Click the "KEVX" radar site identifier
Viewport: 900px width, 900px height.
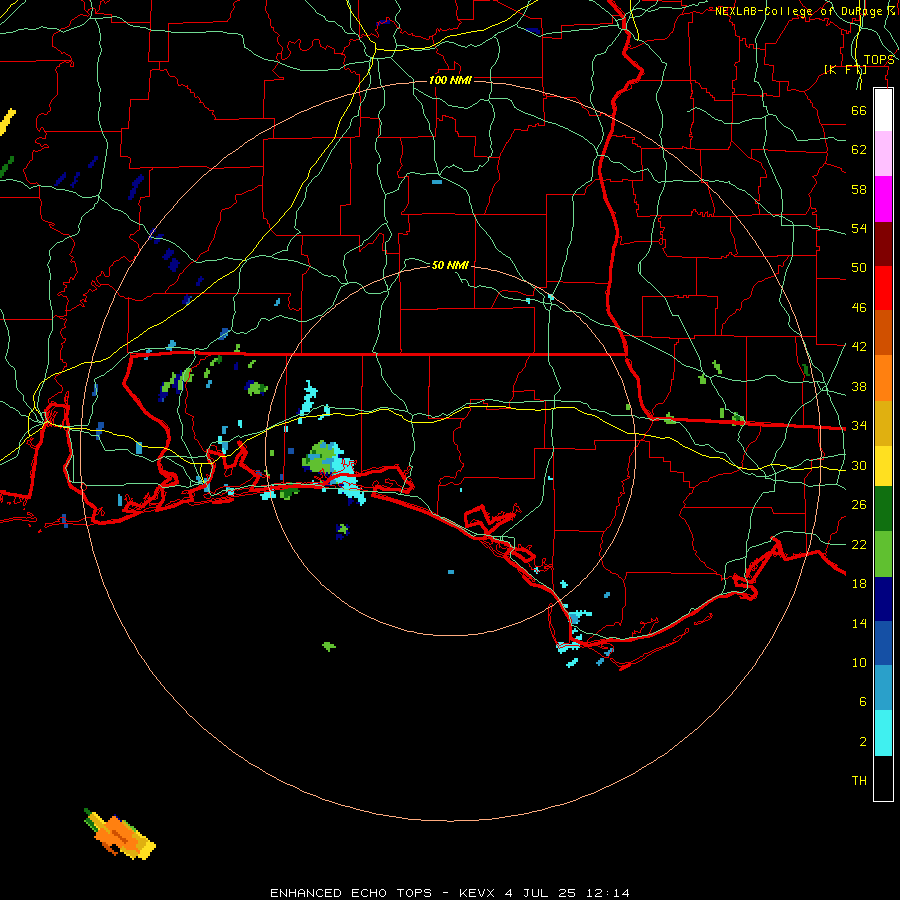pyautogui.click(x=476, y=893)
